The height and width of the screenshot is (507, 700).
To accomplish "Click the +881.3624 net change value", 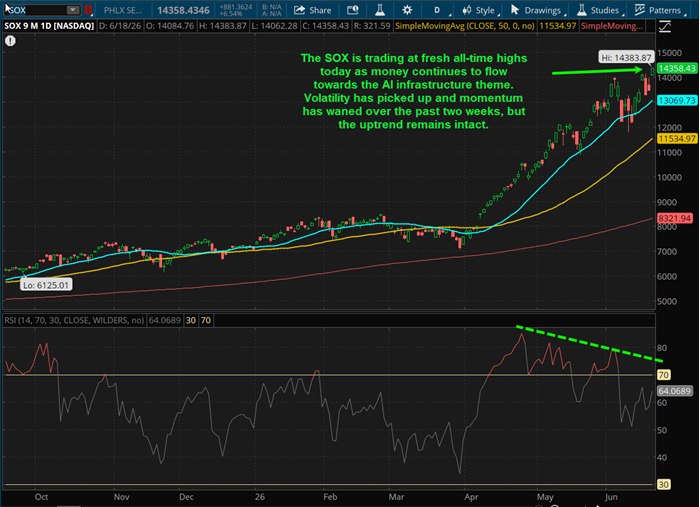I will (236, 7).
